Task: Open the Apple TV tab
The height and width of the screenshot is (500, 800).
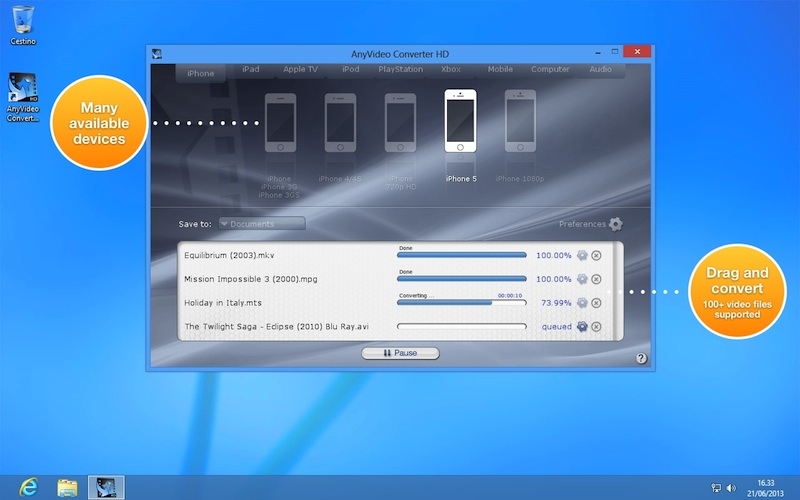Action: [x=300, y=70]
